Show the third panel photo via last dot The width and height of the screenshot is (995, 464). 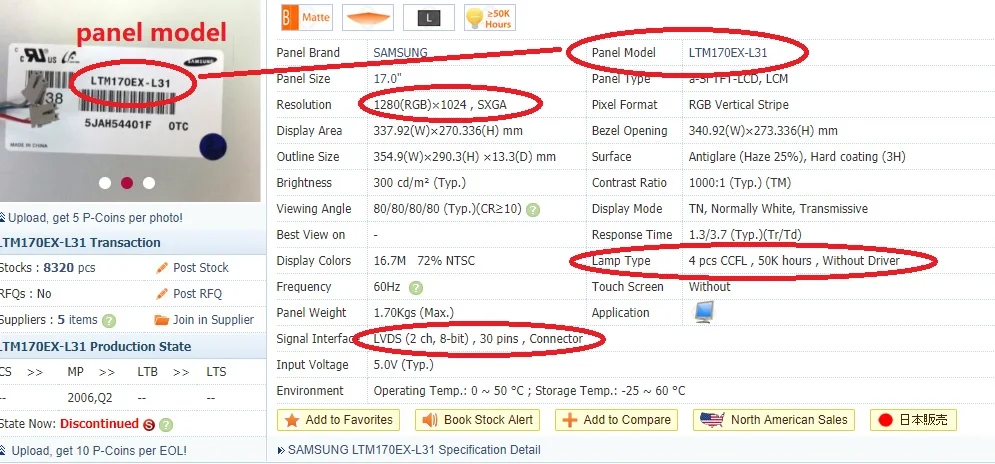pos(149,183)
